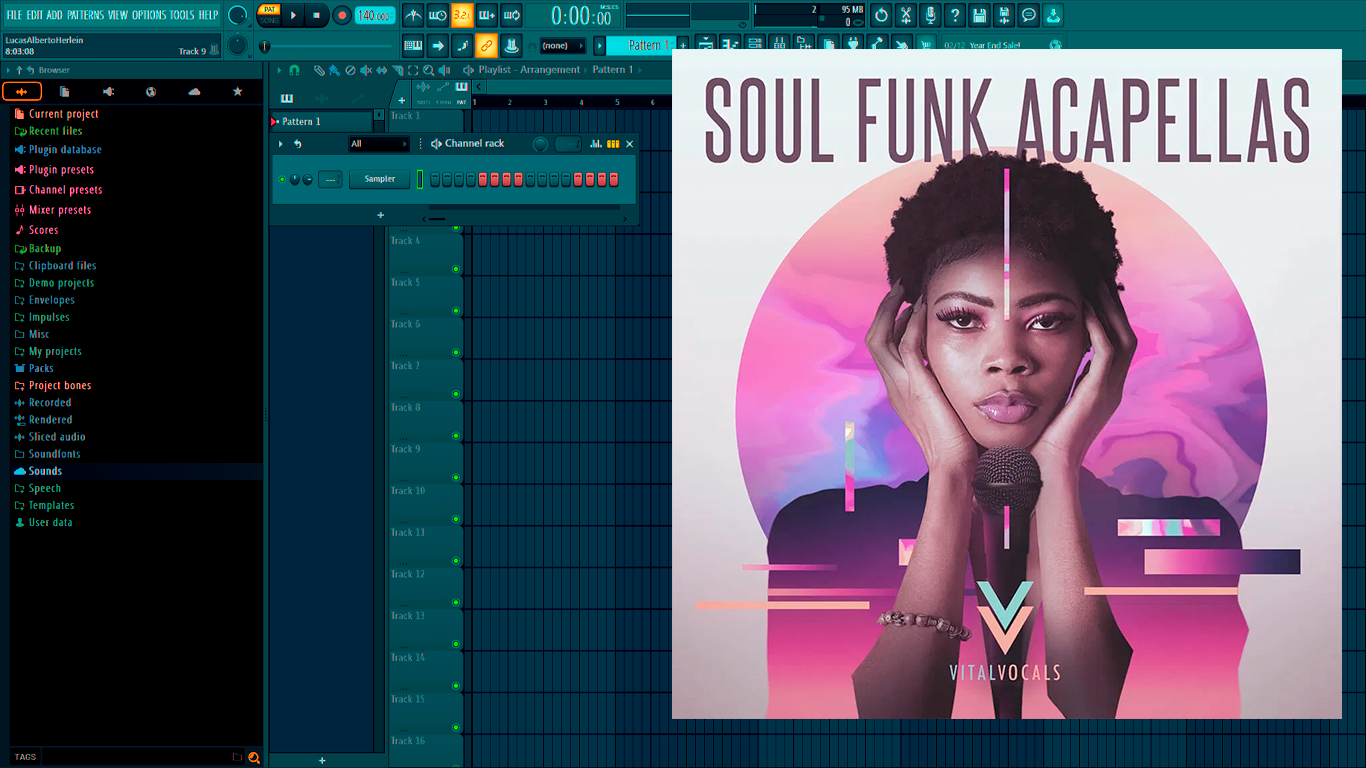Add a channel with the plus button
This screenshot has height=768, width=1366.
pos(380,215)
